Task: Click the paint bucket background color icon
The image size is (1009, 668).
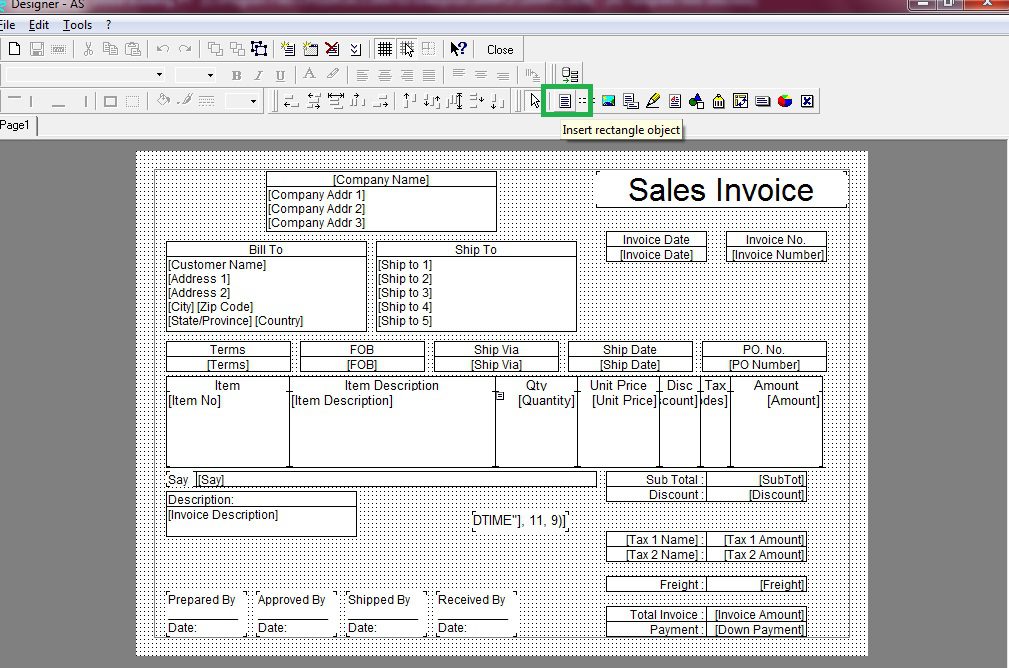Action: coord(163,101)
